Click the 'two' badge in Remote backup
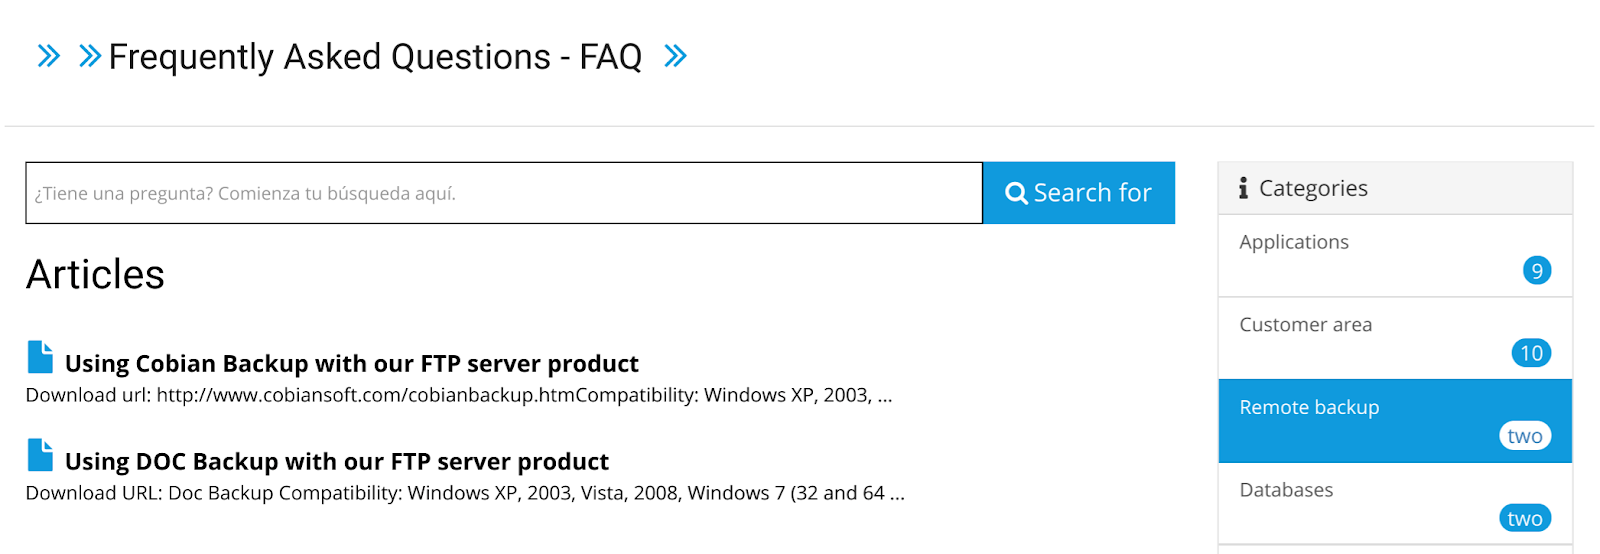Viewport: 1600px width, 554px height. (1525, 436)
